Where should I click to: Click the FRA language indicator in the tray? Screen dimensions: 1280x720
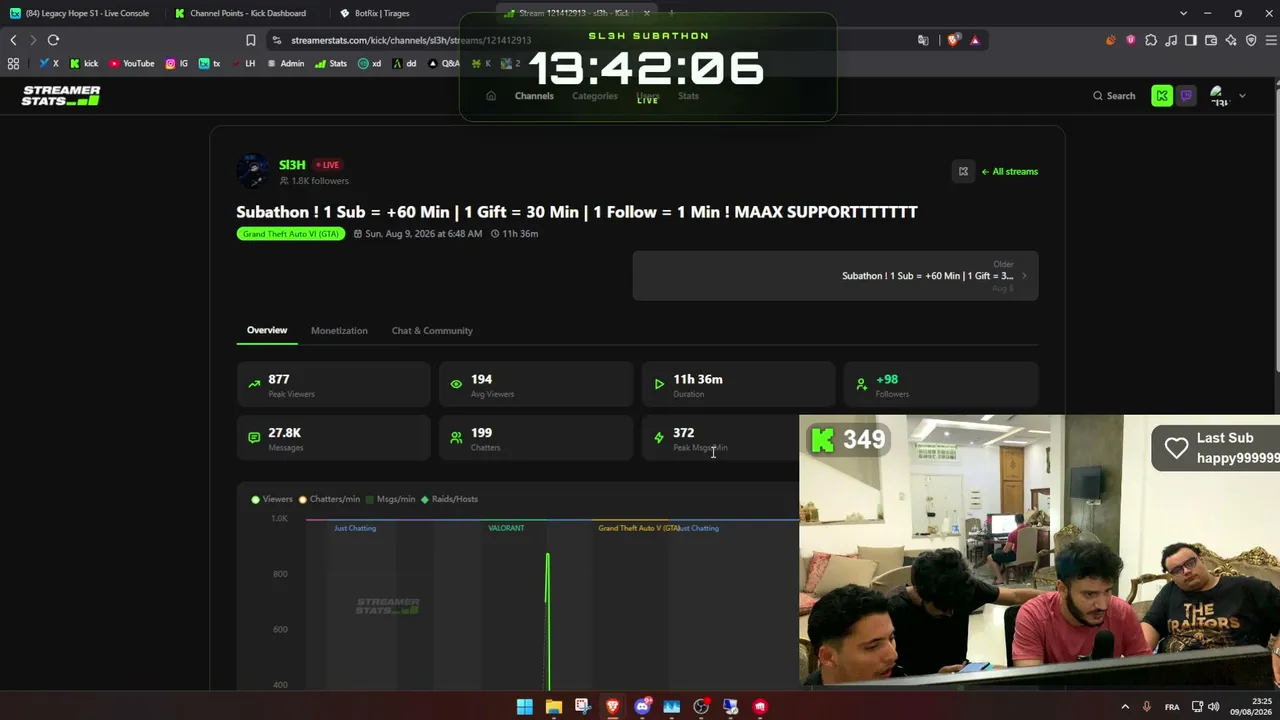(1172, 707)
